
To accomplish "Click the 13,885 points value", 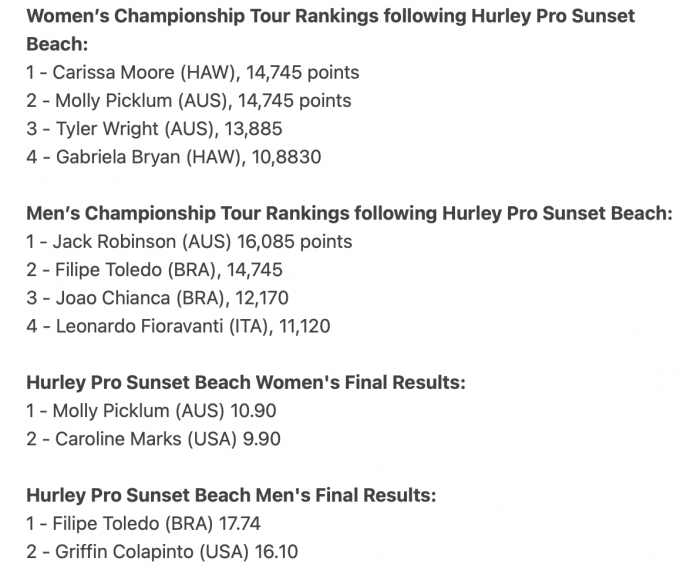I will click(253, 129).
